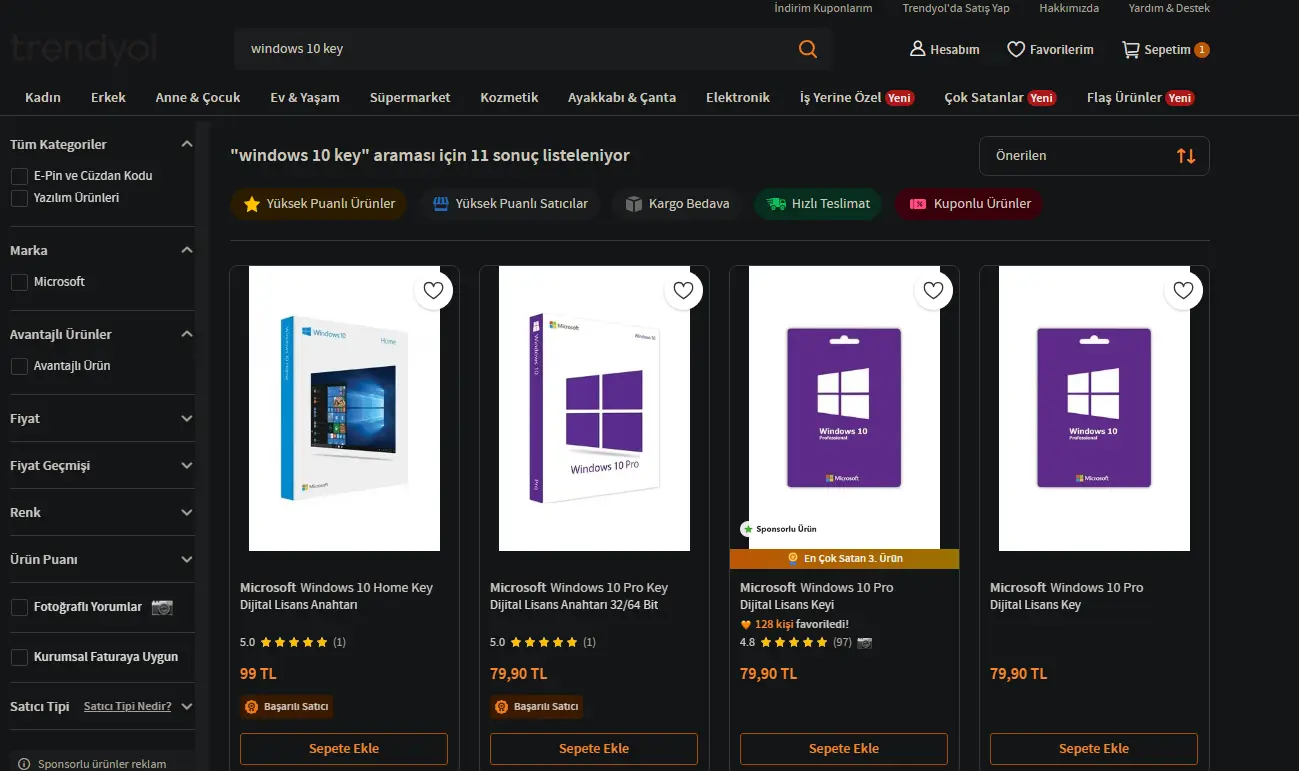Open Hesabım account menu
This screenshot has height=771, width=1299.
[944, 49]
